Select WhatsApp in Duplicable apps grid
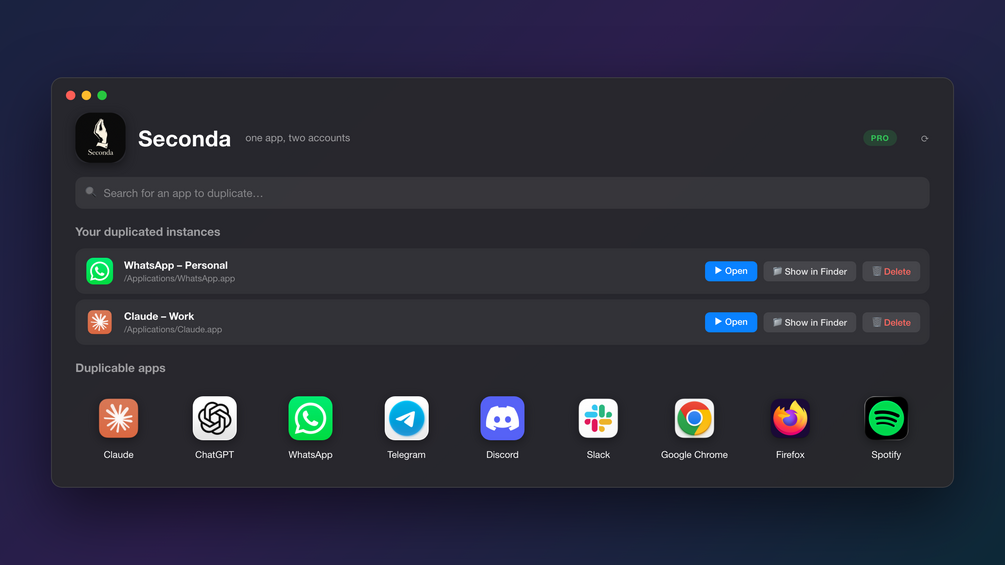1005x565 pixels. pyautogui.click(x=310, y=418)
